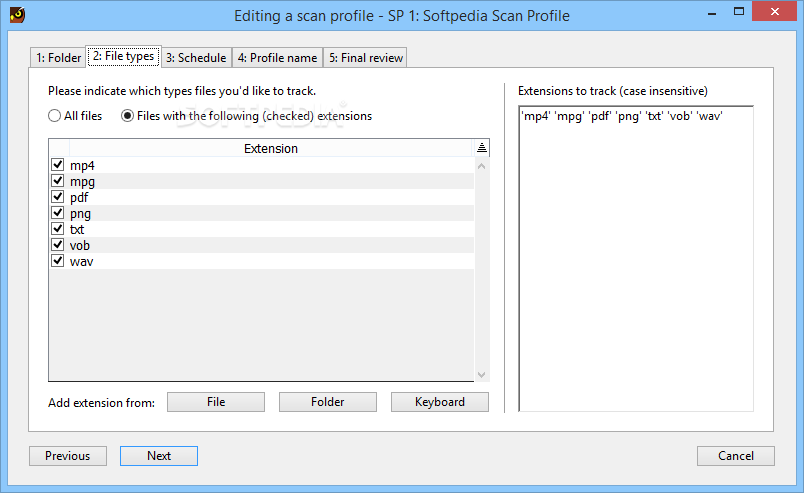This screenshot has width=804, height=493.
Task: Open the 3: Schedule tab
Action: point(196,58)
